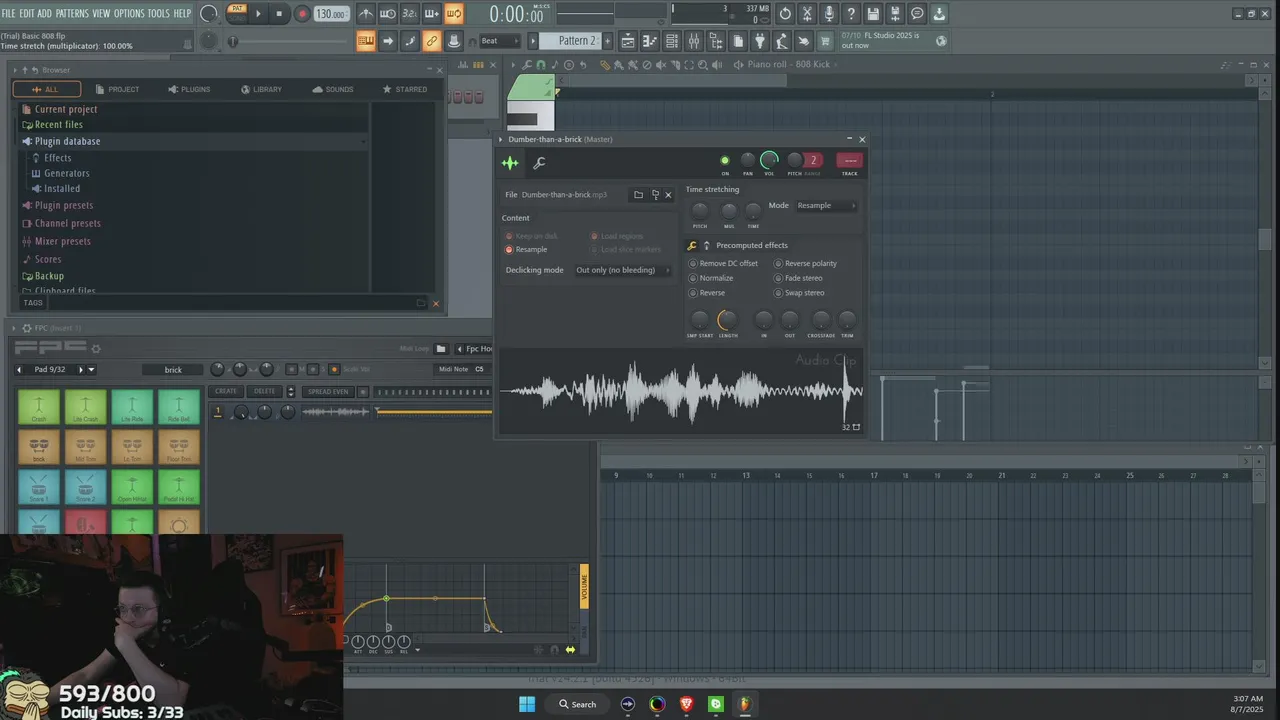Open the channel rack icon
1280x720 pixels.
(x=671, y=41)
